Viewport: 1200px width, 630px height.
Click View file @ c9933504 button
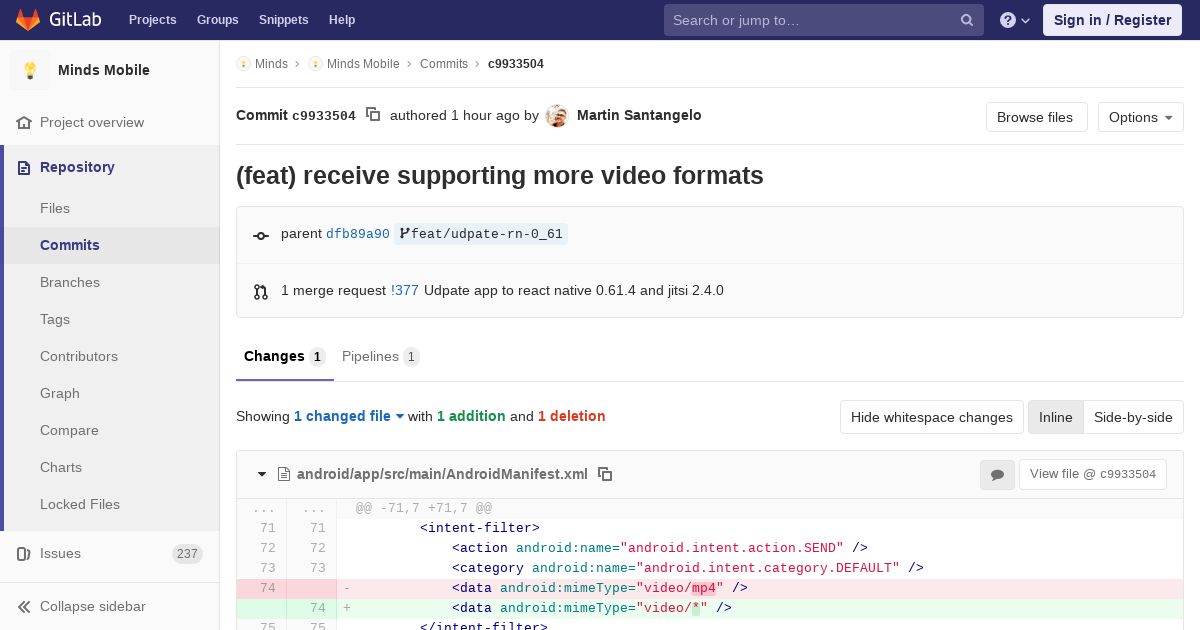1092,474
